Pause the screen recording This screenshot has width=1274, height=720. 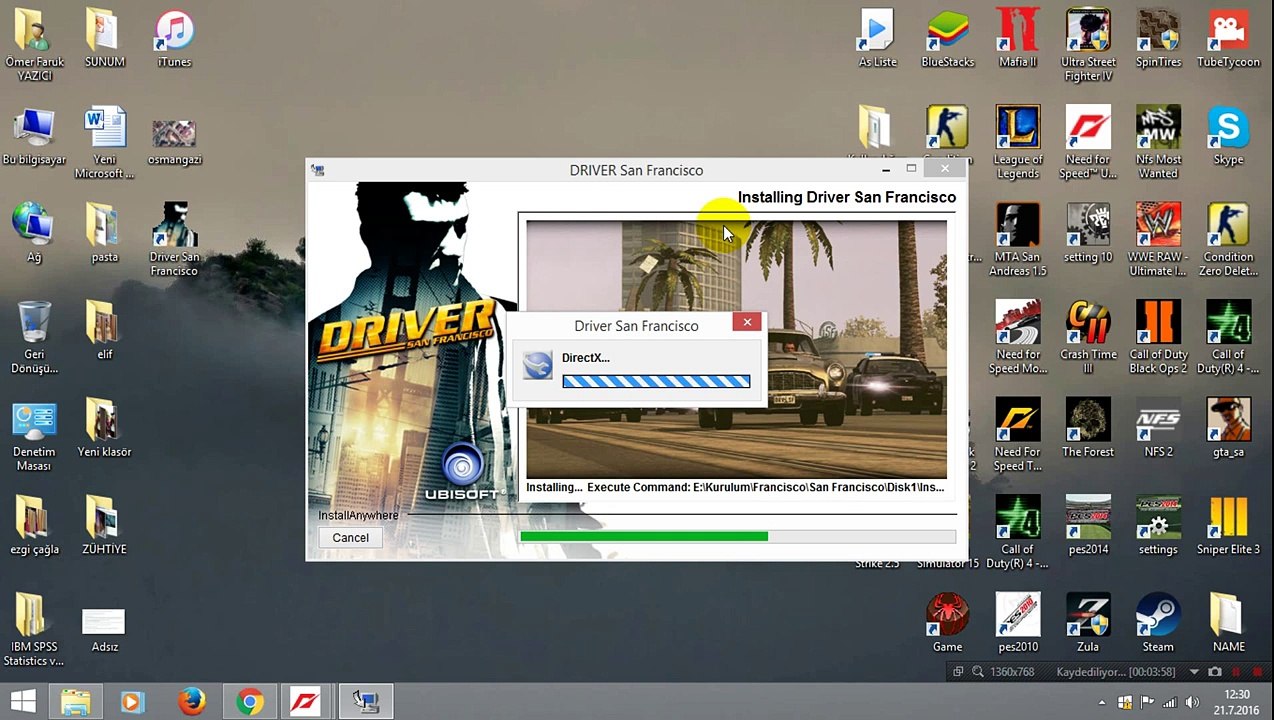[x=1236, y=672]
